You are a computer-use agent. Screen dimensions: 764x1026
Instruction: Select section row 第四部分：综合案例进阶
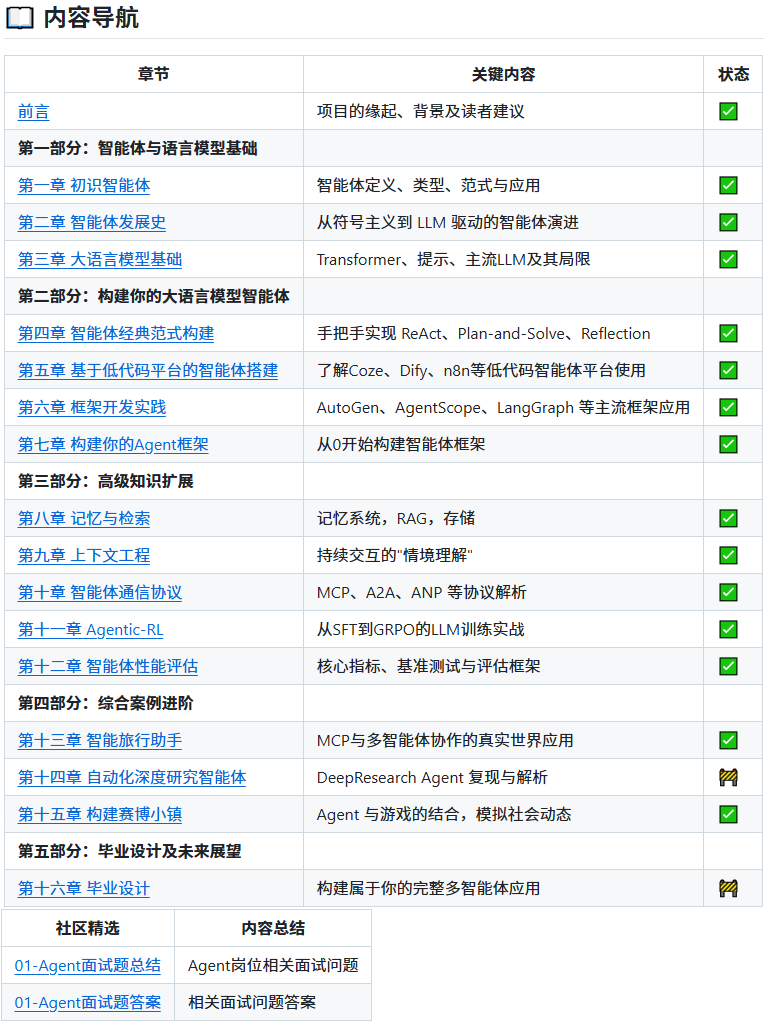coord(383,703)
